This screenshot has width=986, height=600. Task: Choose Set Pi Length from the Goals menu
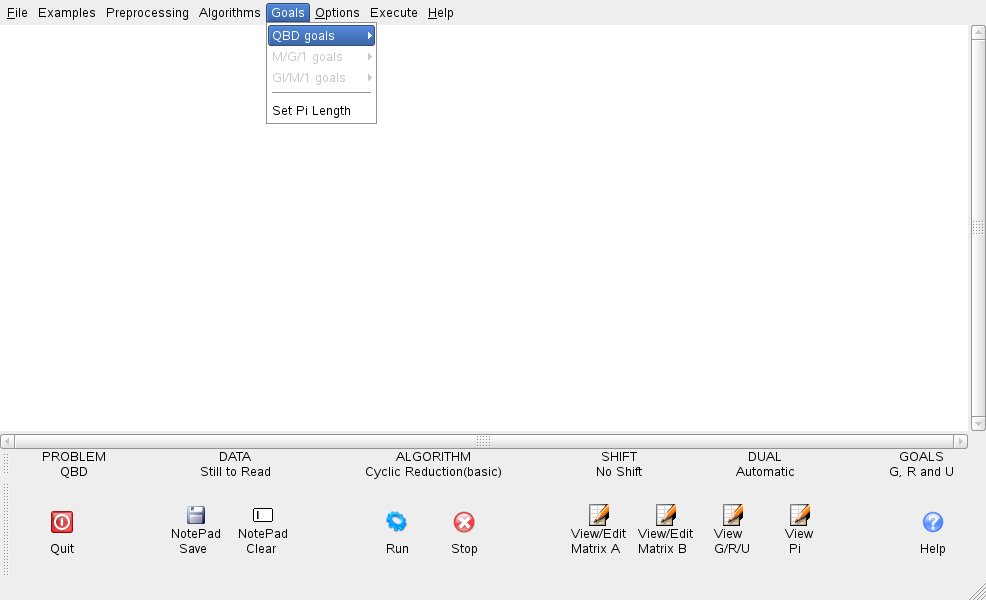point(311,111)
